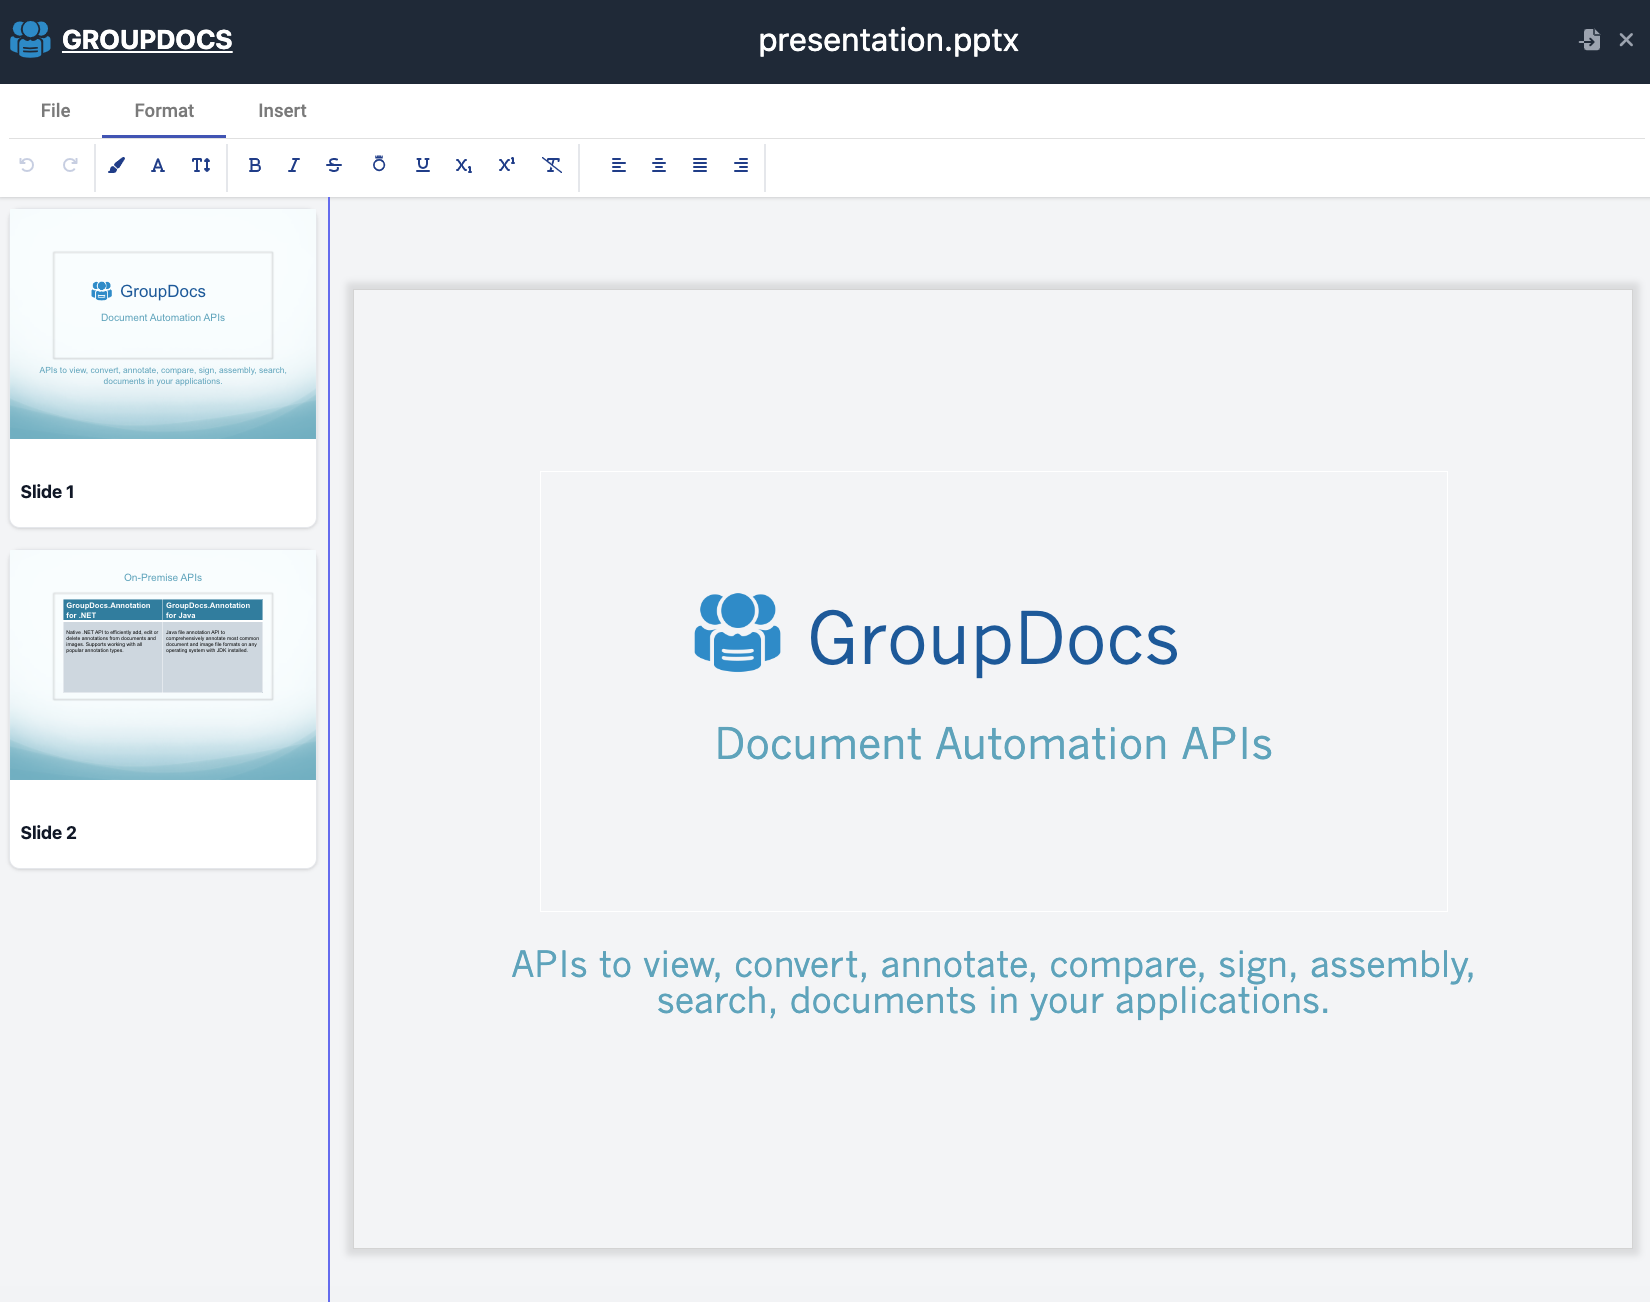Open the File tab
Screen dimensions: 1650x1302
coord(56,111)
